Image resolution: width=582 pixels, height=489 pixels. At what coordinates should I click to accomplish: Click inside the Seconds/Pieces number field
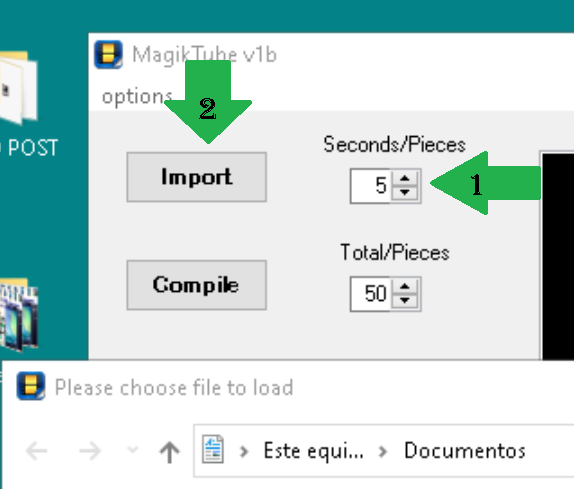[370, 186]
